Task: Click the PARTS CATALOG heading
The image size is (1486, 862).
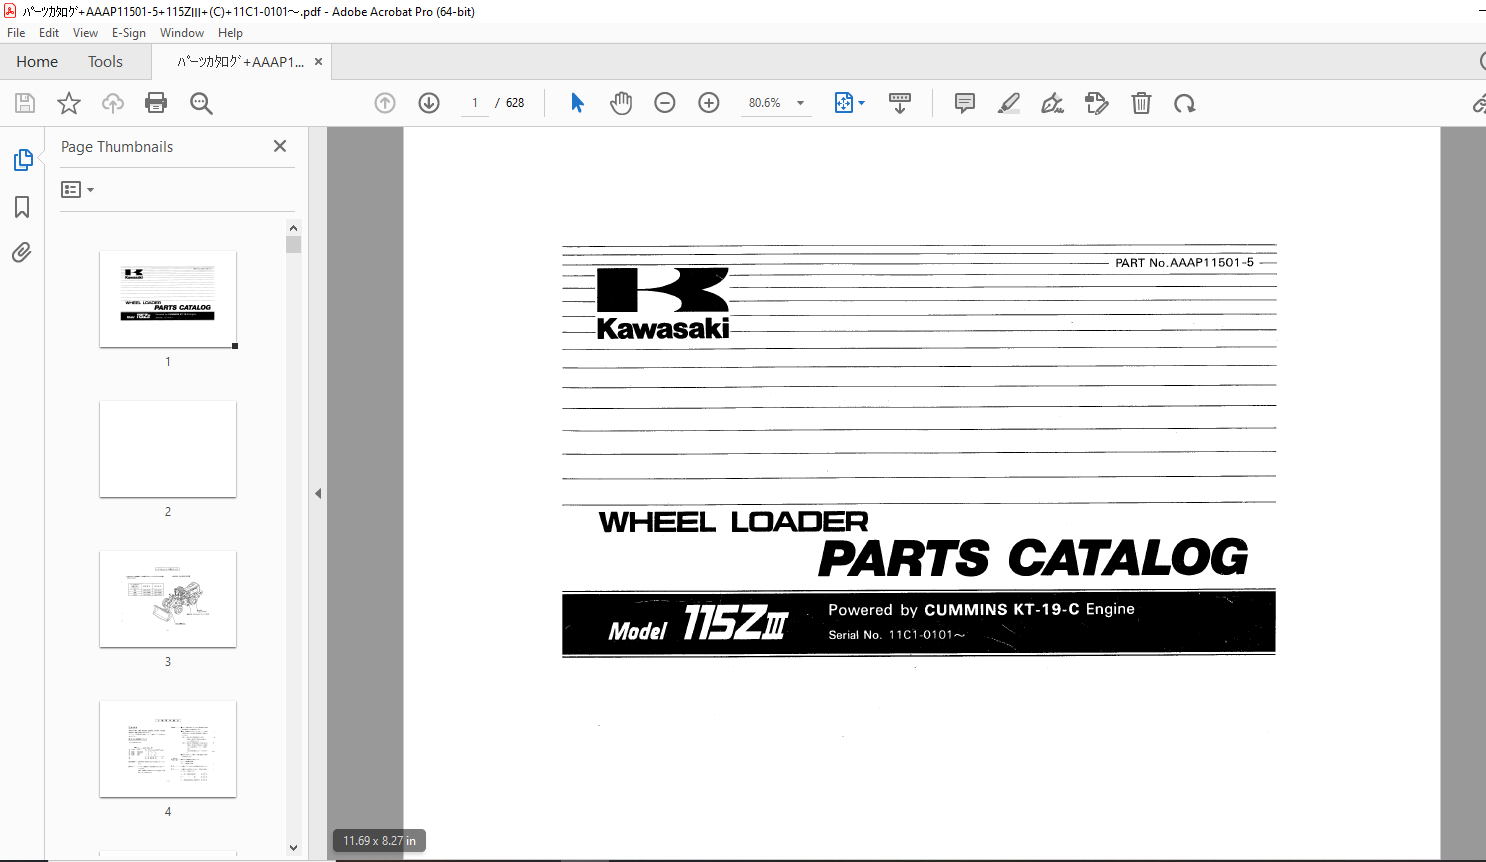Action: (x=1033, y=558)
